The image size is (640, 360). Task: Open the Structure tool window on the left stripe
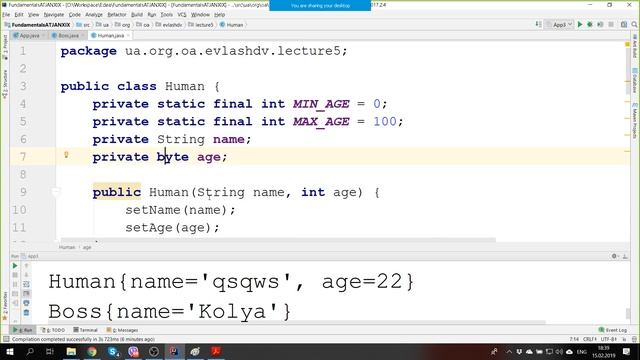click(5, 84)
